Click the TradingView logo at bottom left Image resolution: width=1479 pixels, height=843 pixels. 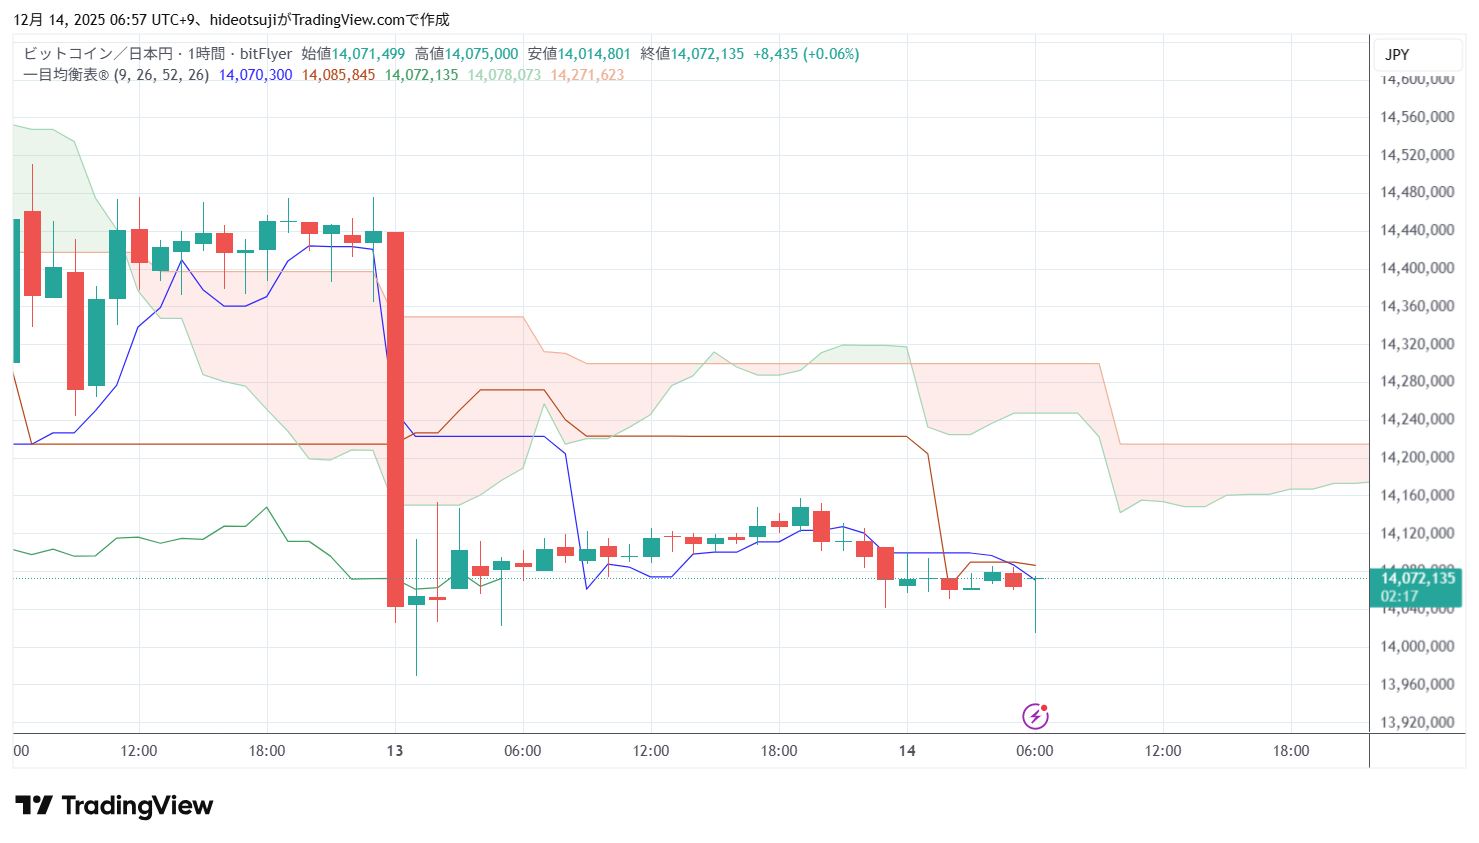[x=114, y=806]
